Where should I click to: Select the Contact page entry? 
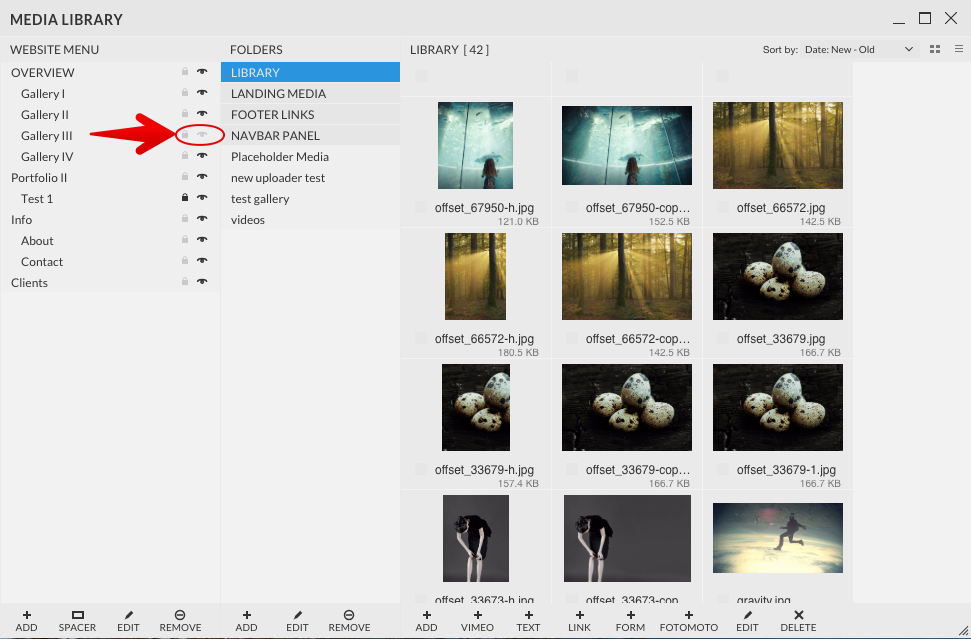41,261
